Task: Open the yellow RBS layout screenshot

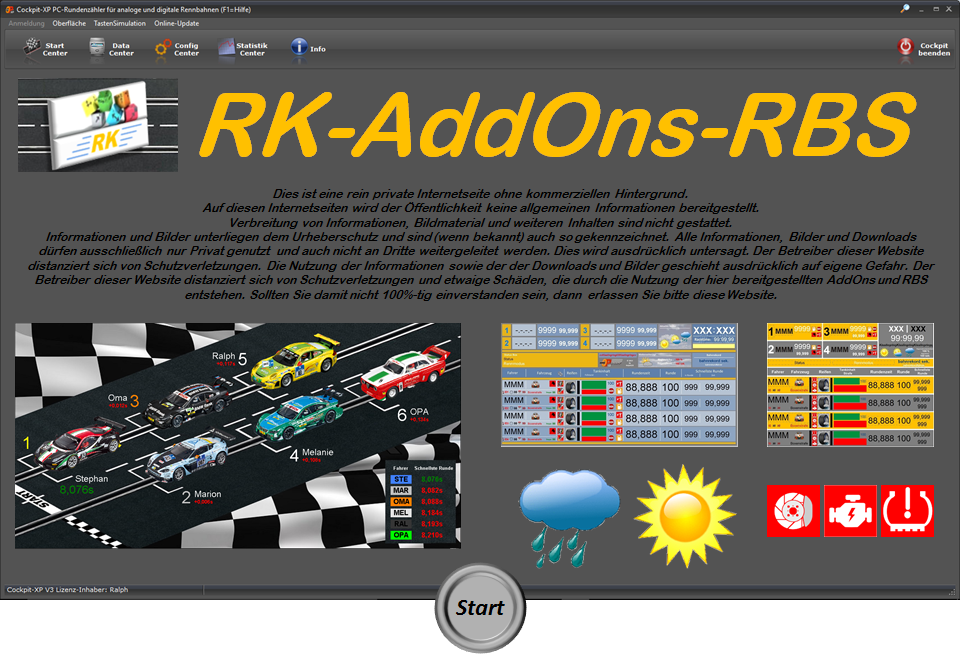Action: (x=850, y=385)
